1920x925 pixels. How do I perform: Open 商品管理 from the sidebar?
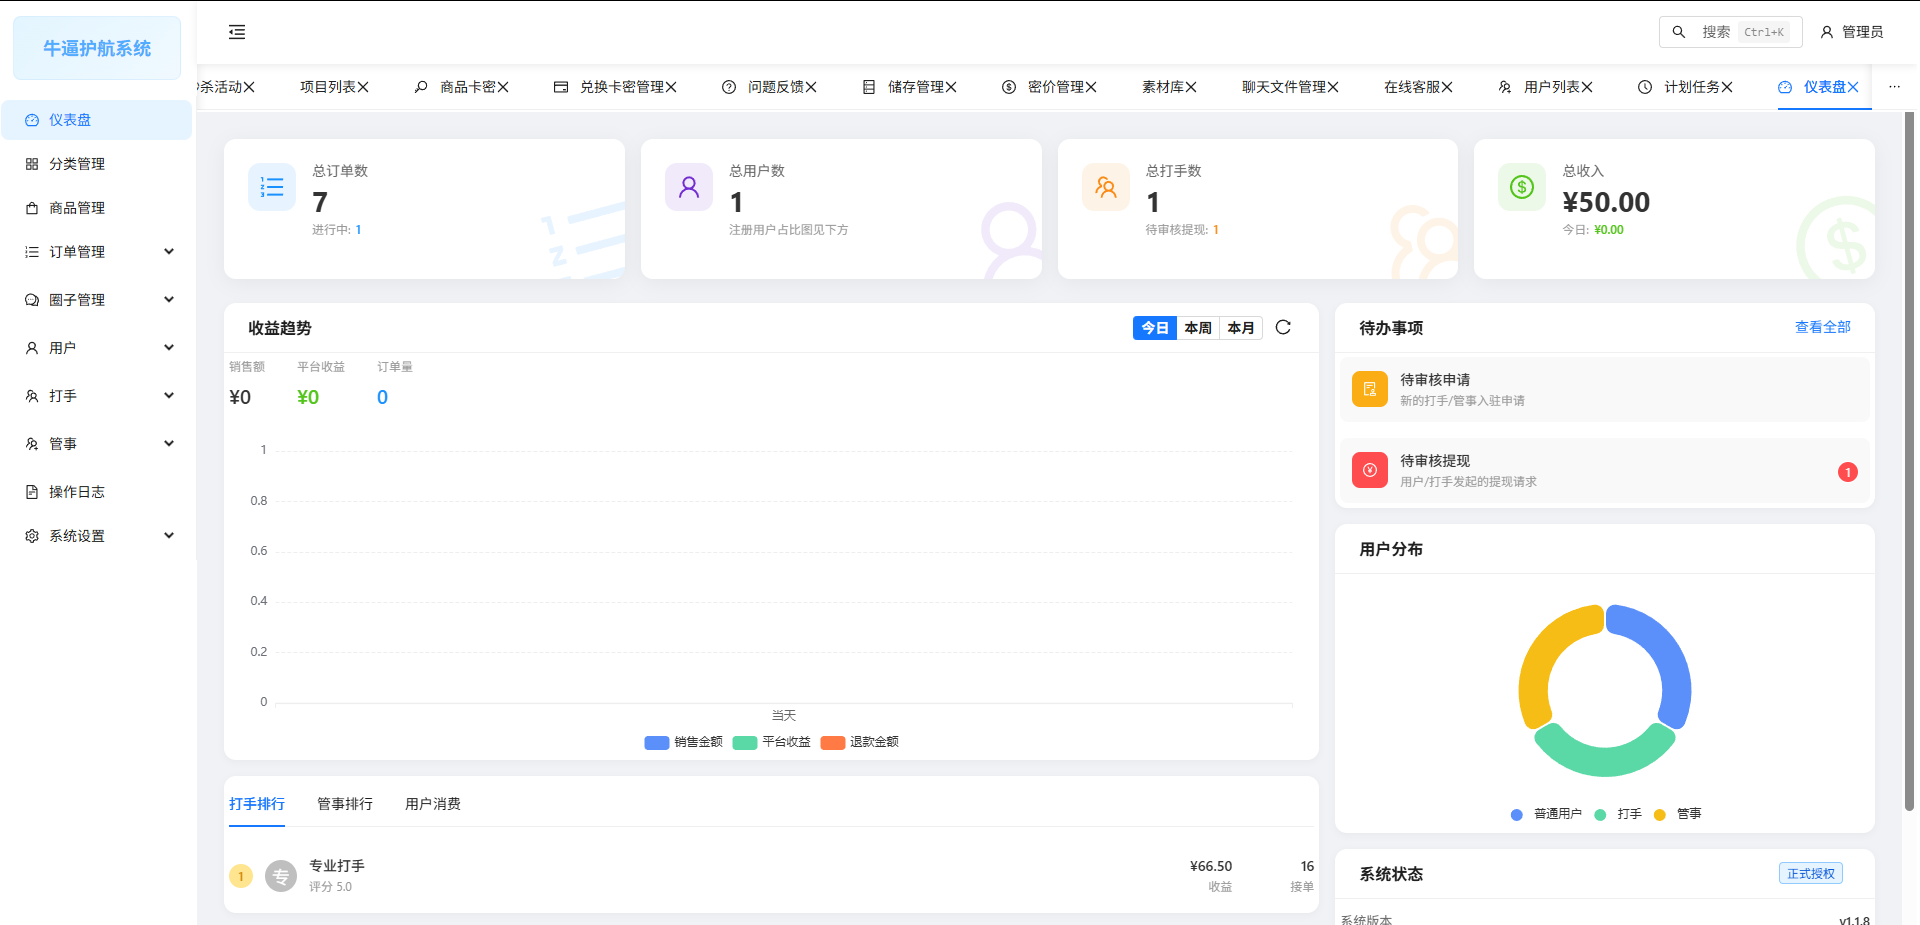coord(77,208)
